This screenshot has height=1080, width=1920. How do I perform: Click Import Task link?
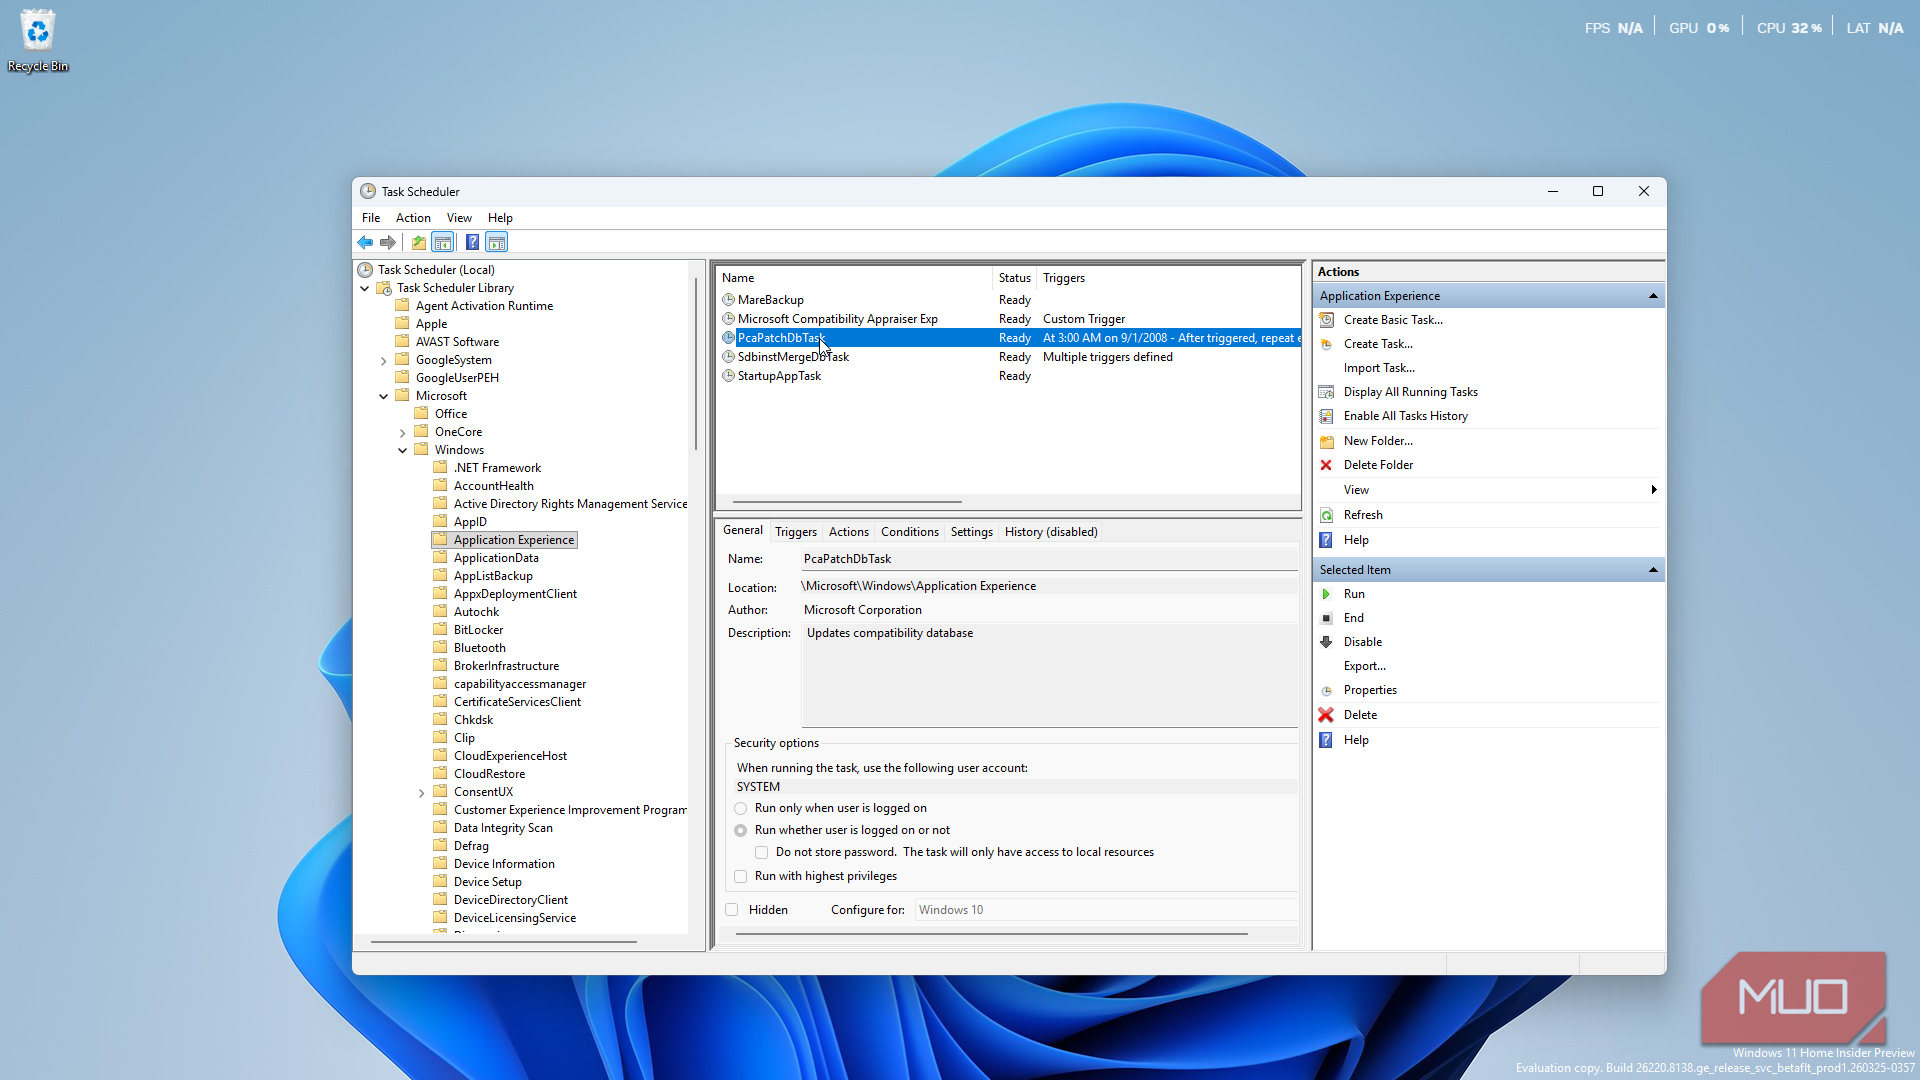click(1379, 368)
